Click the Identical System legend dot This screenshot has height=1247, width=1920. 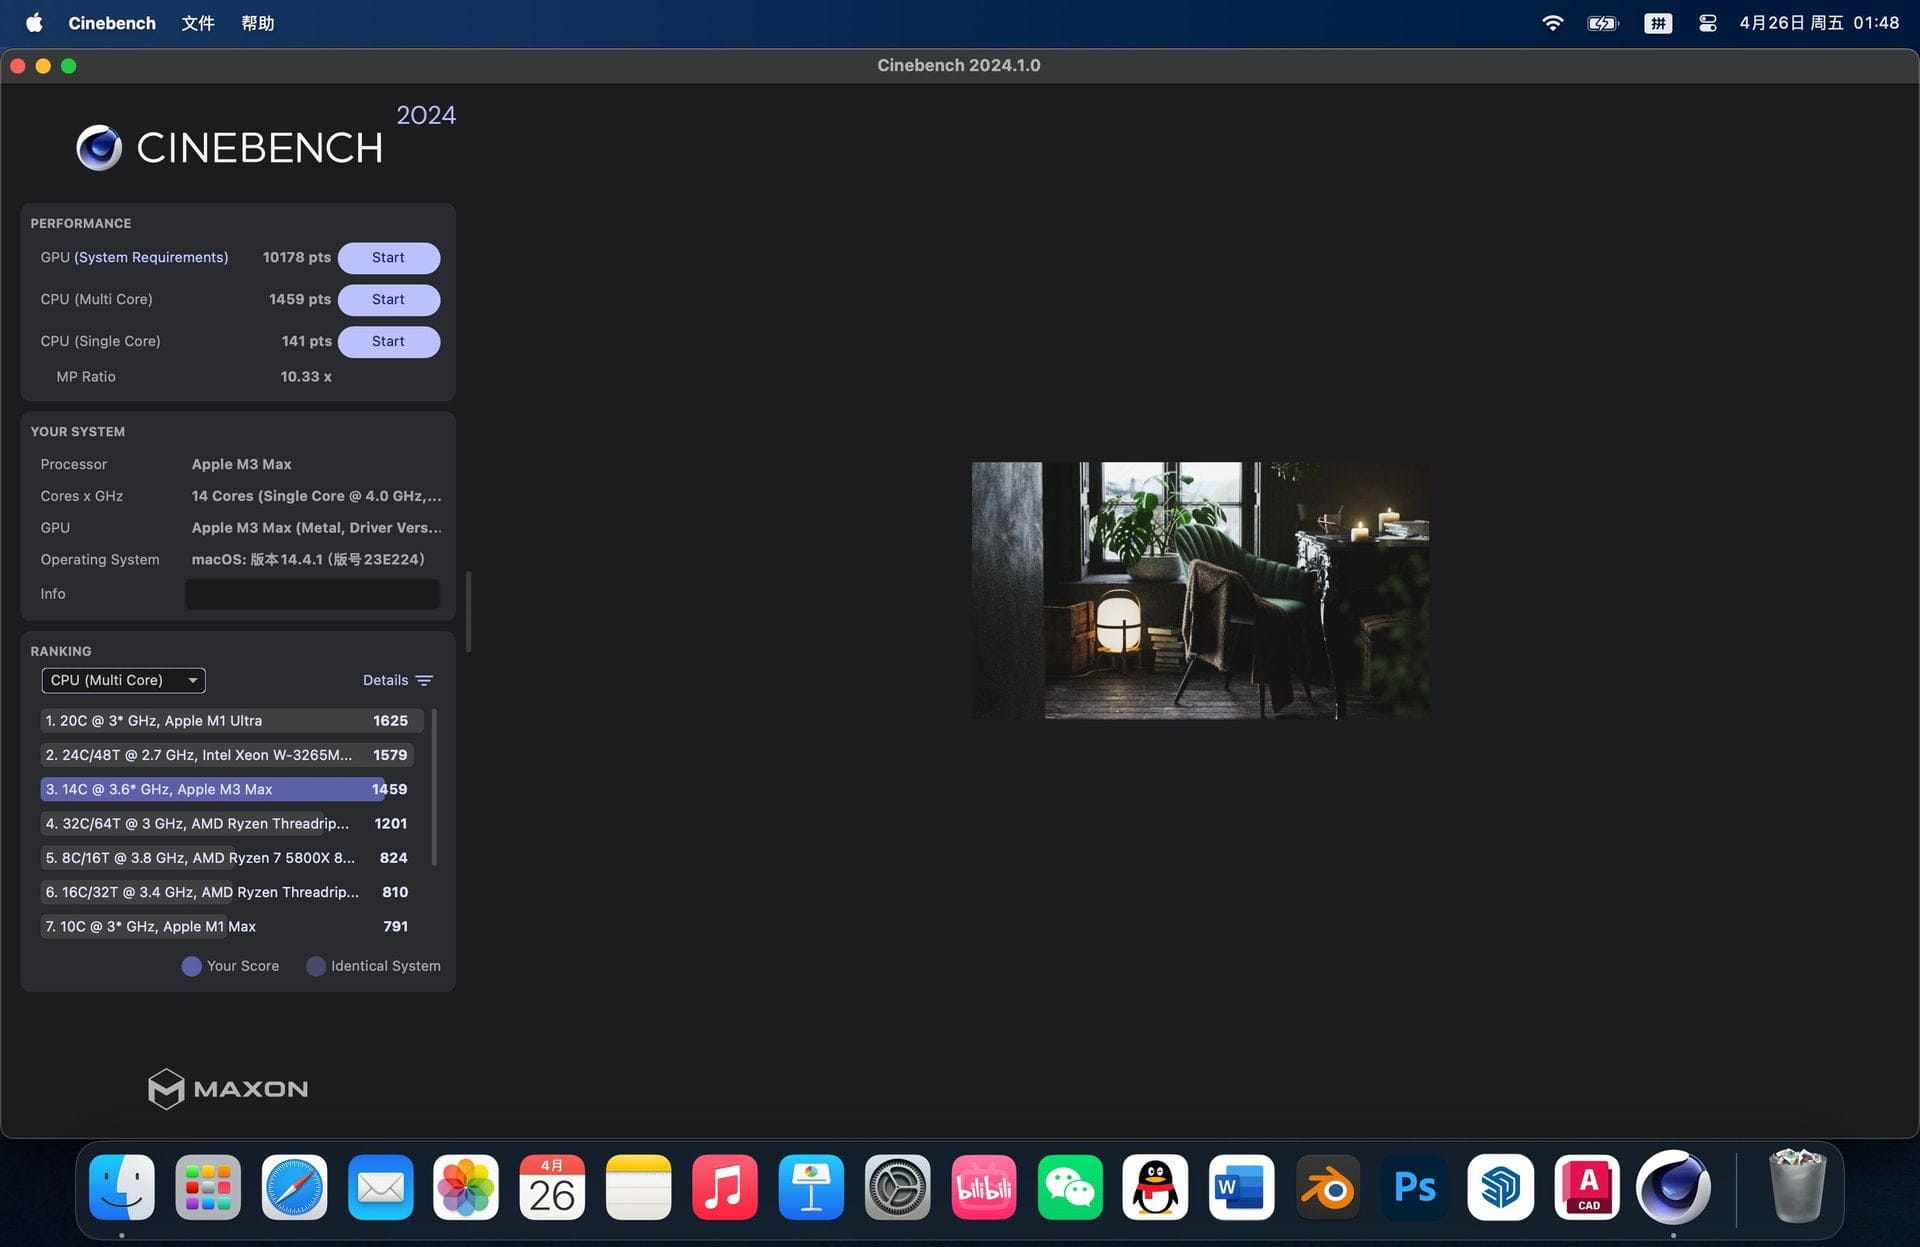pyautogui.click(x=316, y=966)
